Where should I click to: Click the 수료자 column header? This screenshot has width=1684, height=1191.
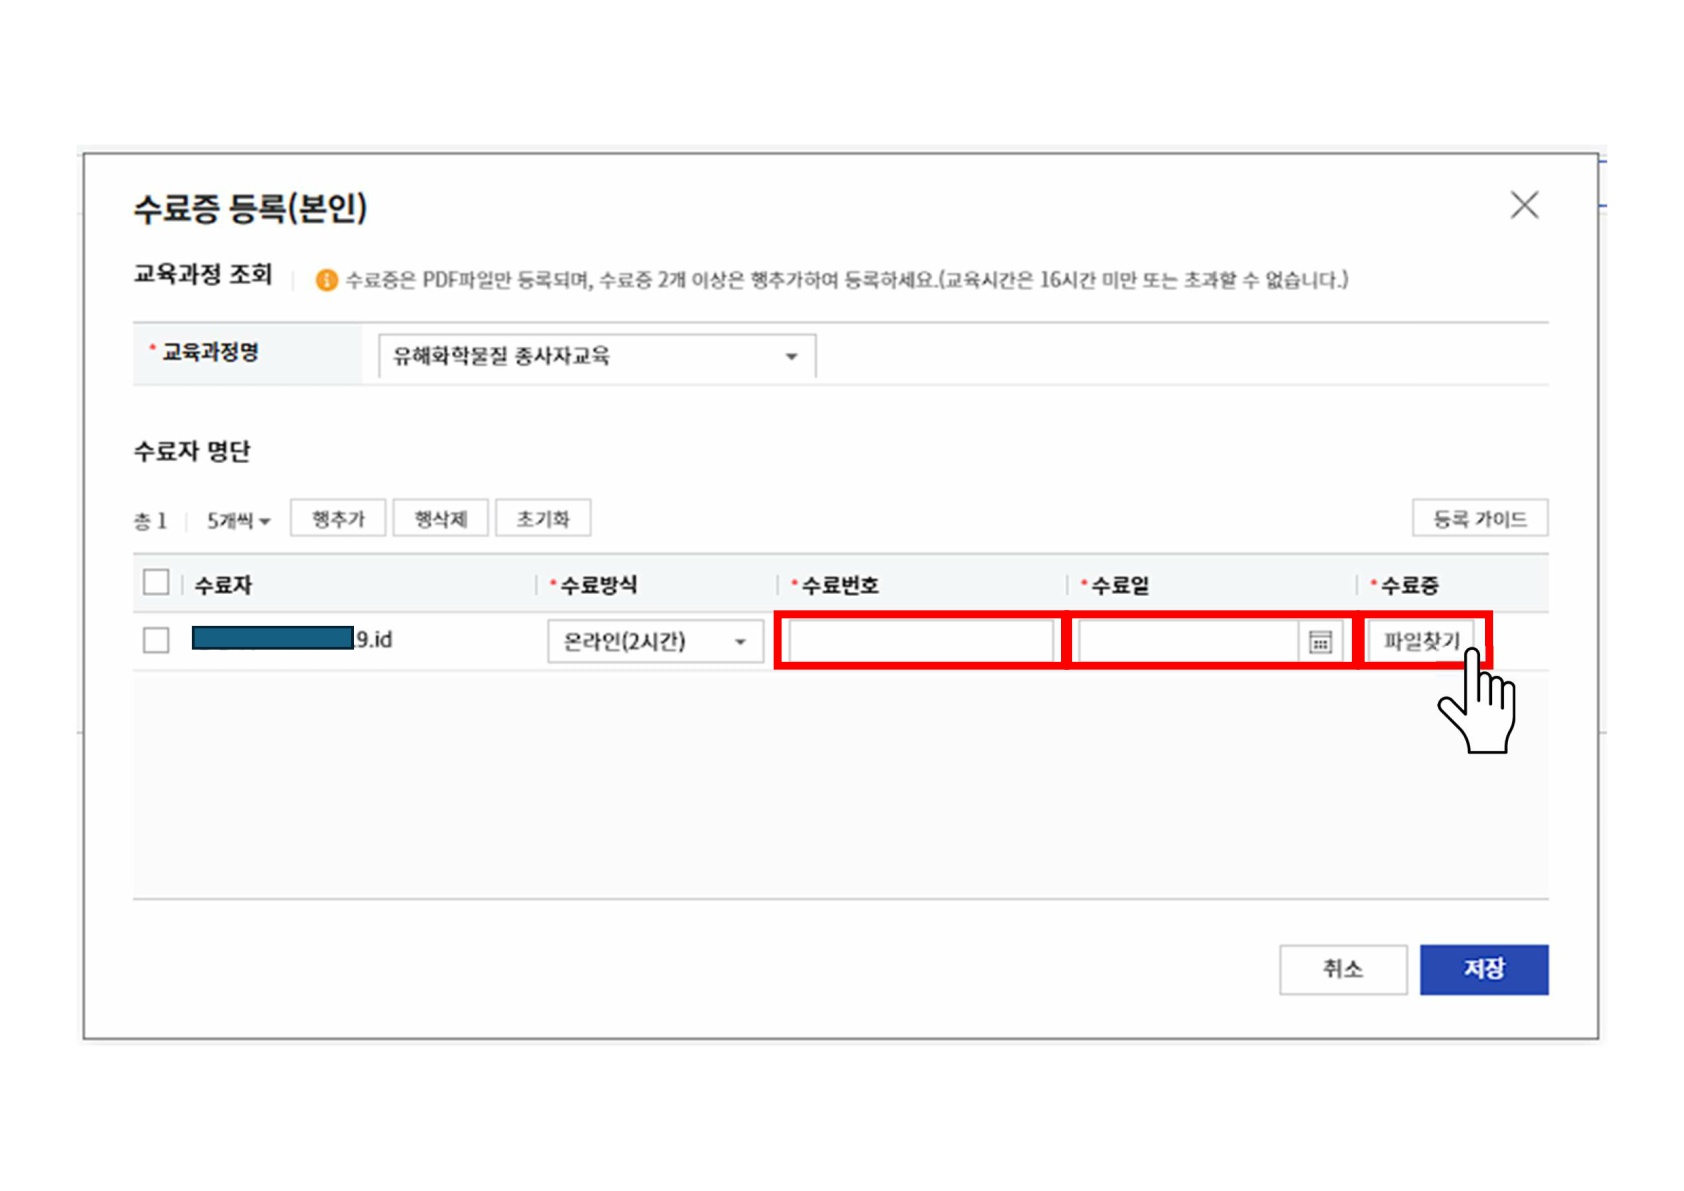point(224,586)
